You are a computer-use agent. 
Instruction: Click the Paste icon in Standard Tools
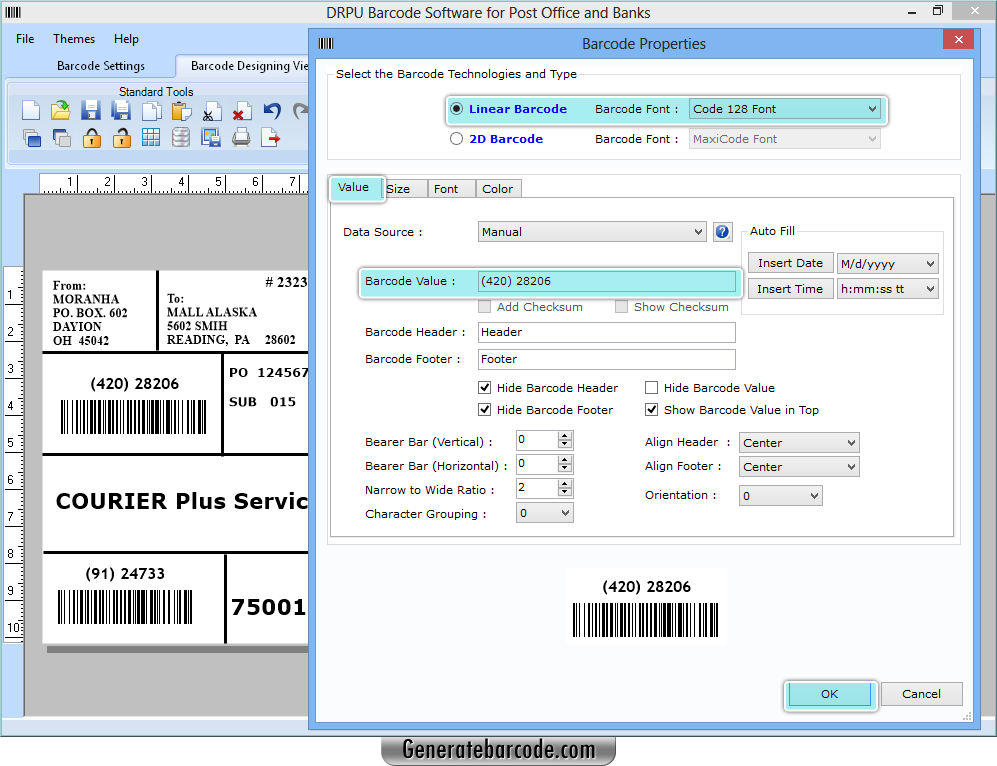tap(181, 110)
